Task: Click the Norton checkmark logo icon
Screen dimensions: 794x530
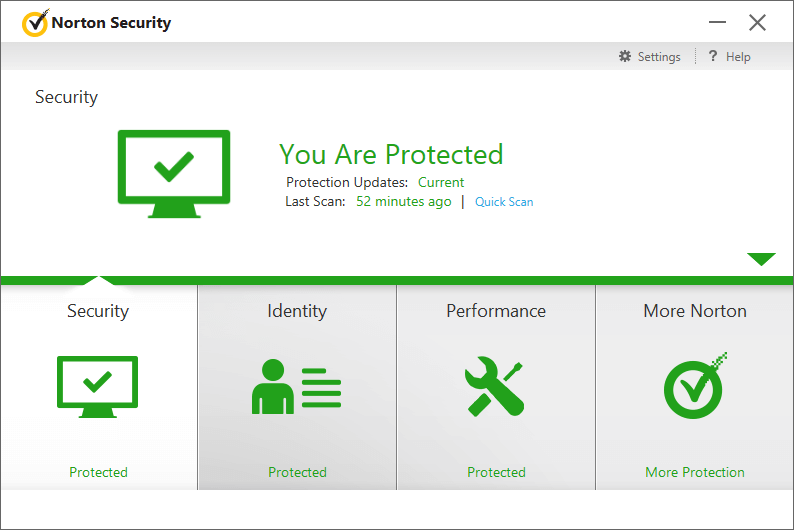Action: tap(35, 23)
